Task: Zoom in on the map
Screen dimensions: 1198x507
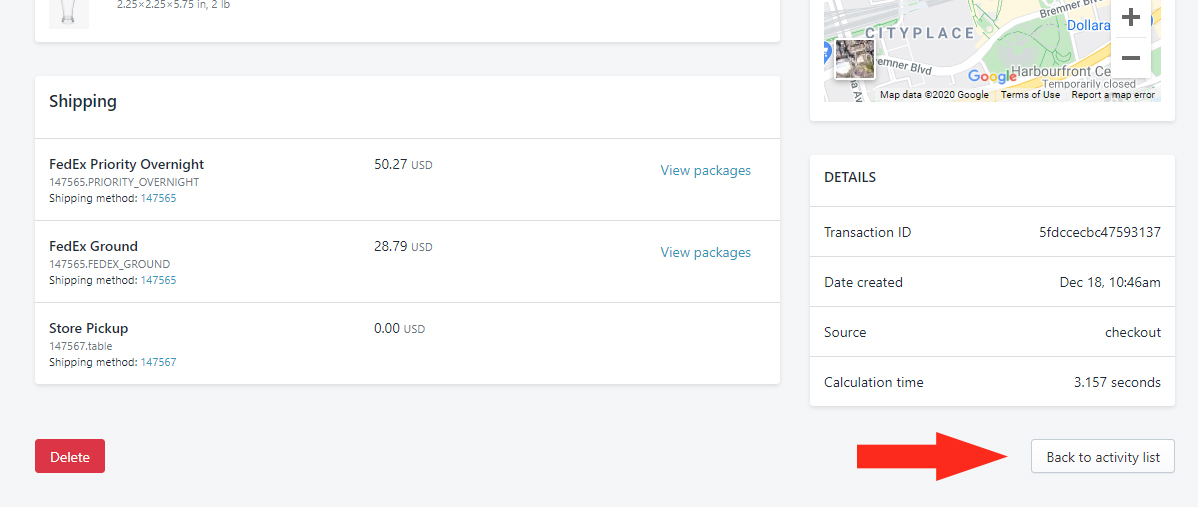Action: [x=1131, y=18]
